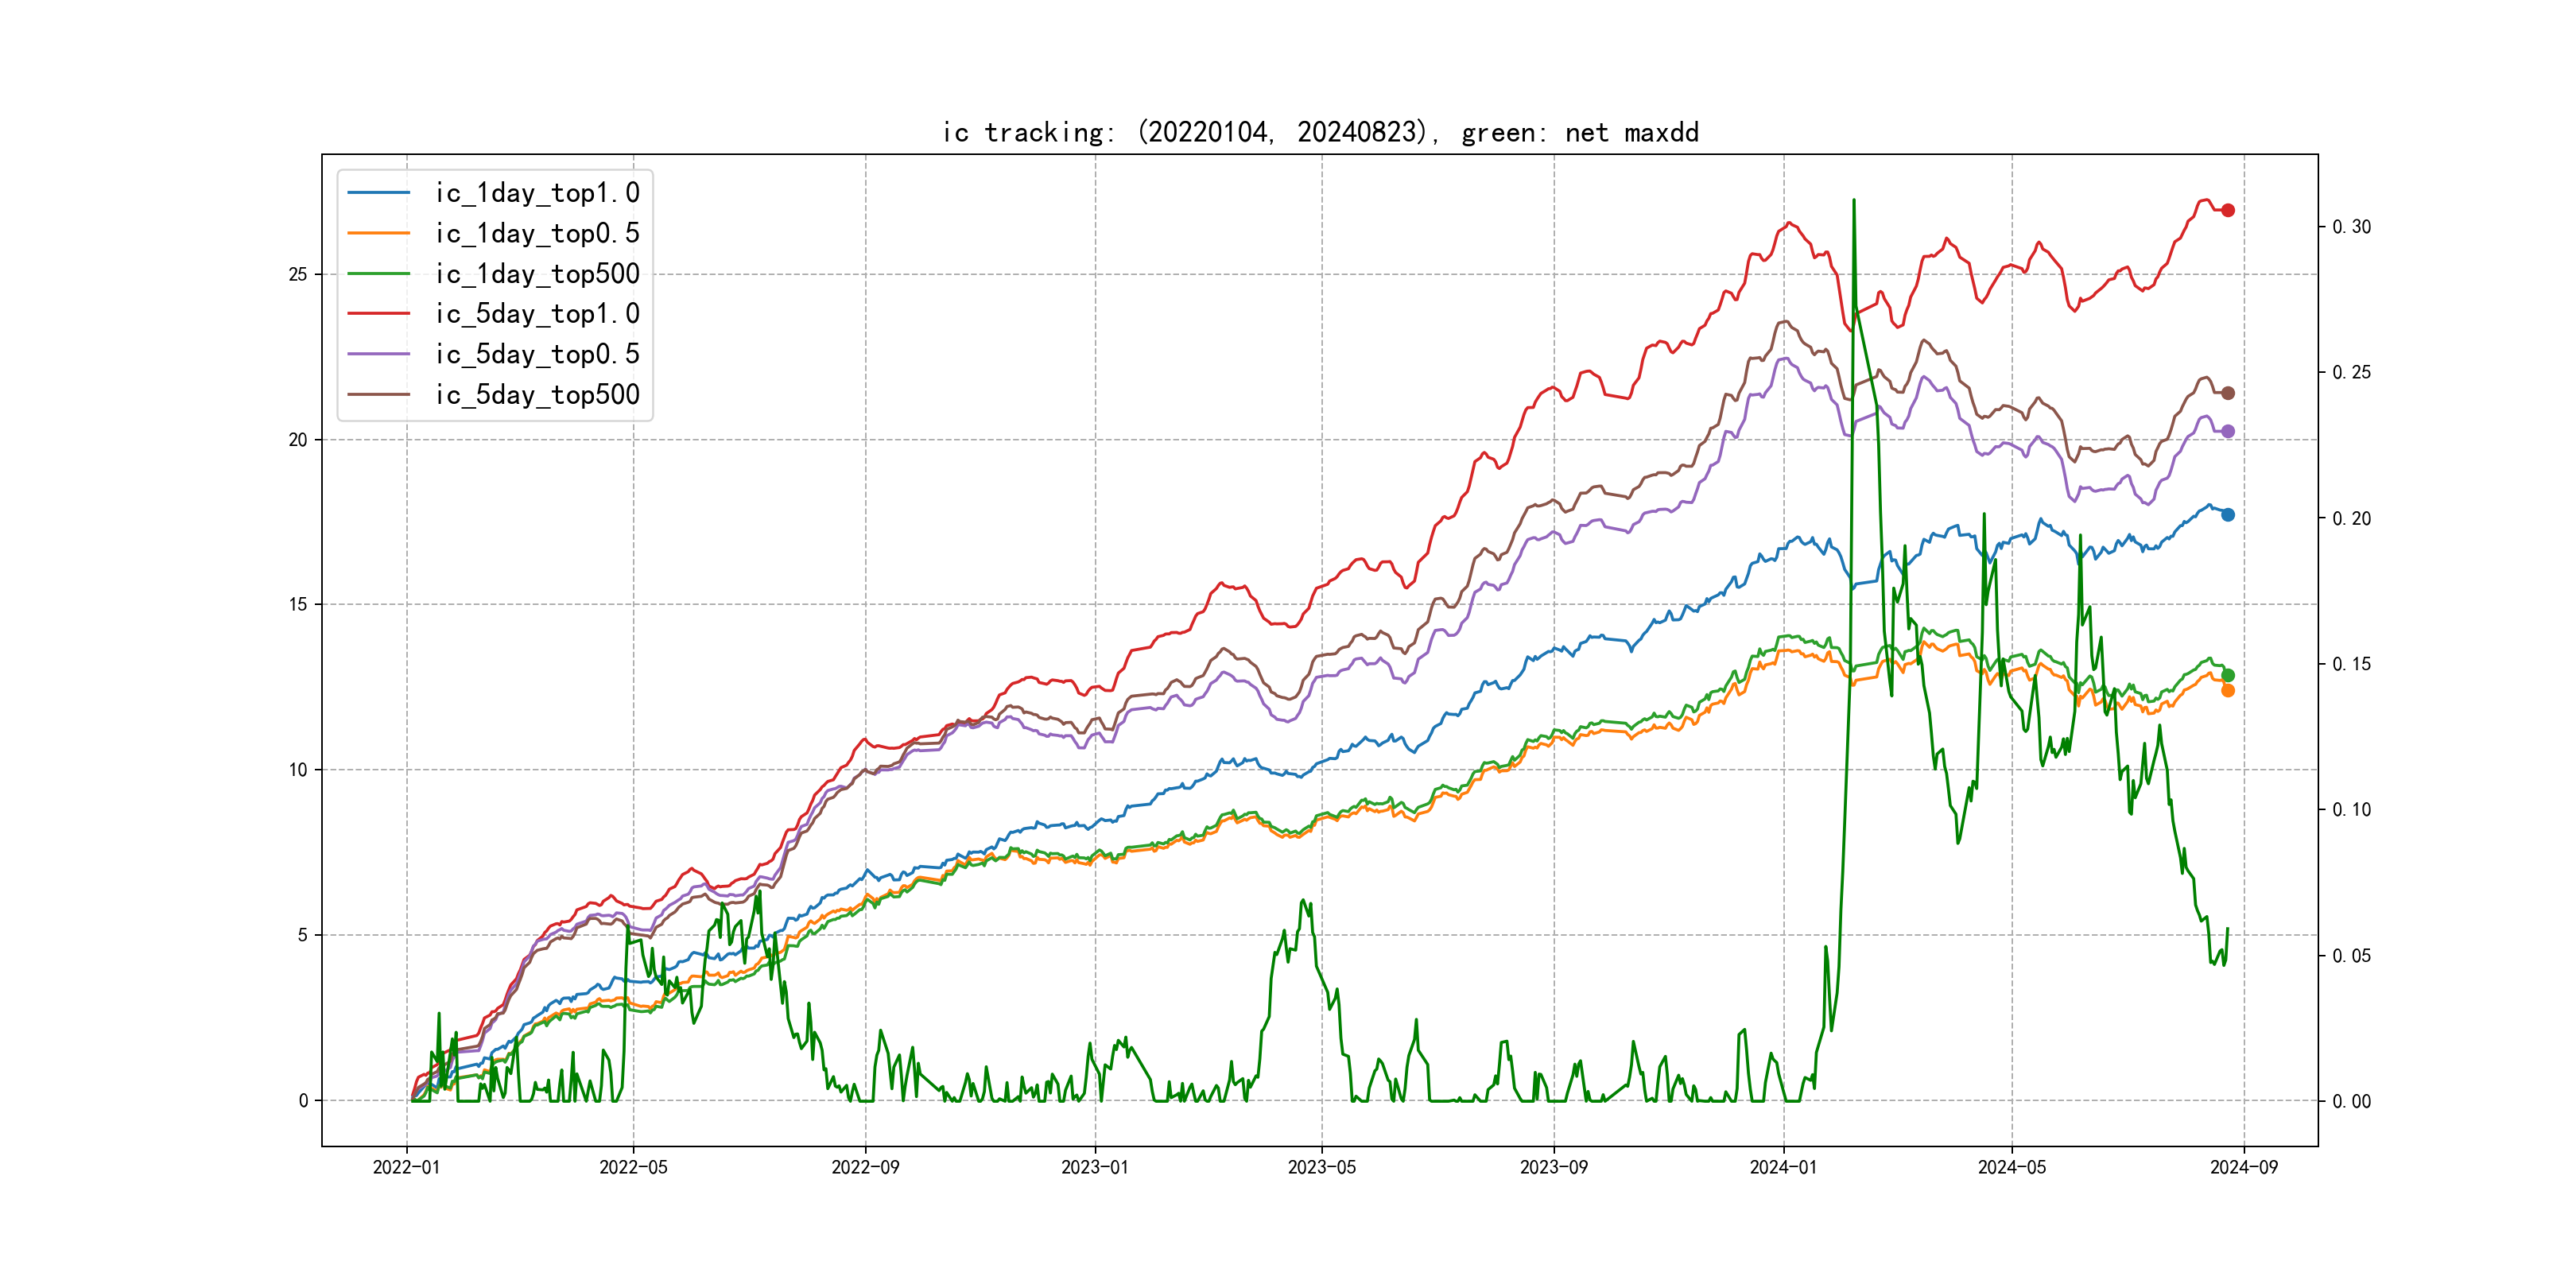Click the blue line swatch in legend
This screenshot has height=1288, width=2576.
coord(378,193)
